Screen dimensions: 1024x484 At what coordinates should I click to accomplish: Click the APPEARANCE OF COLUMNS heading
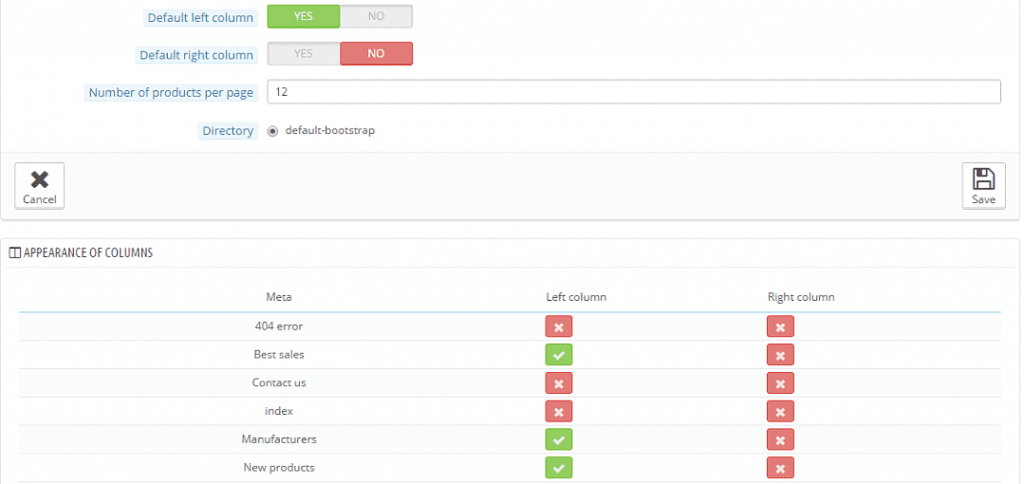[x=88, y=253]
